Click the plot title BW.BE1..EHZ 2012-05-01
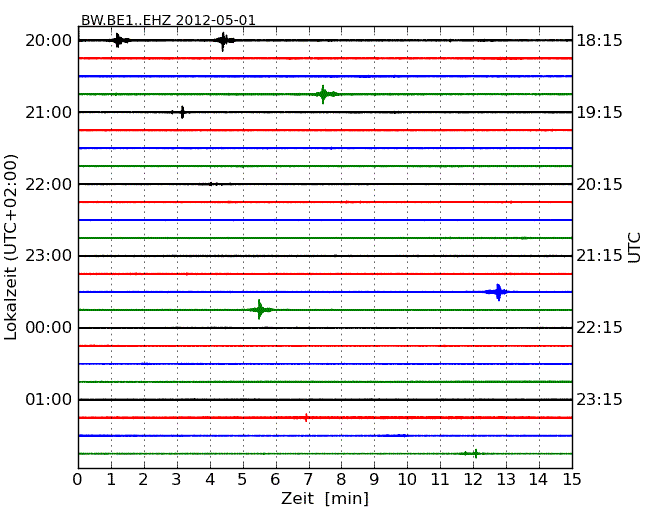650x520 pixels. click(168, 20)
